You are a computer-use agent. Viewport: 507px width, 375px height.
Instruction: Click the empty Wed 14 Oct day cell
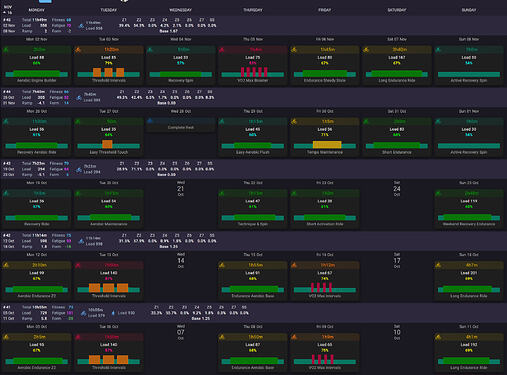click(181, 277)
